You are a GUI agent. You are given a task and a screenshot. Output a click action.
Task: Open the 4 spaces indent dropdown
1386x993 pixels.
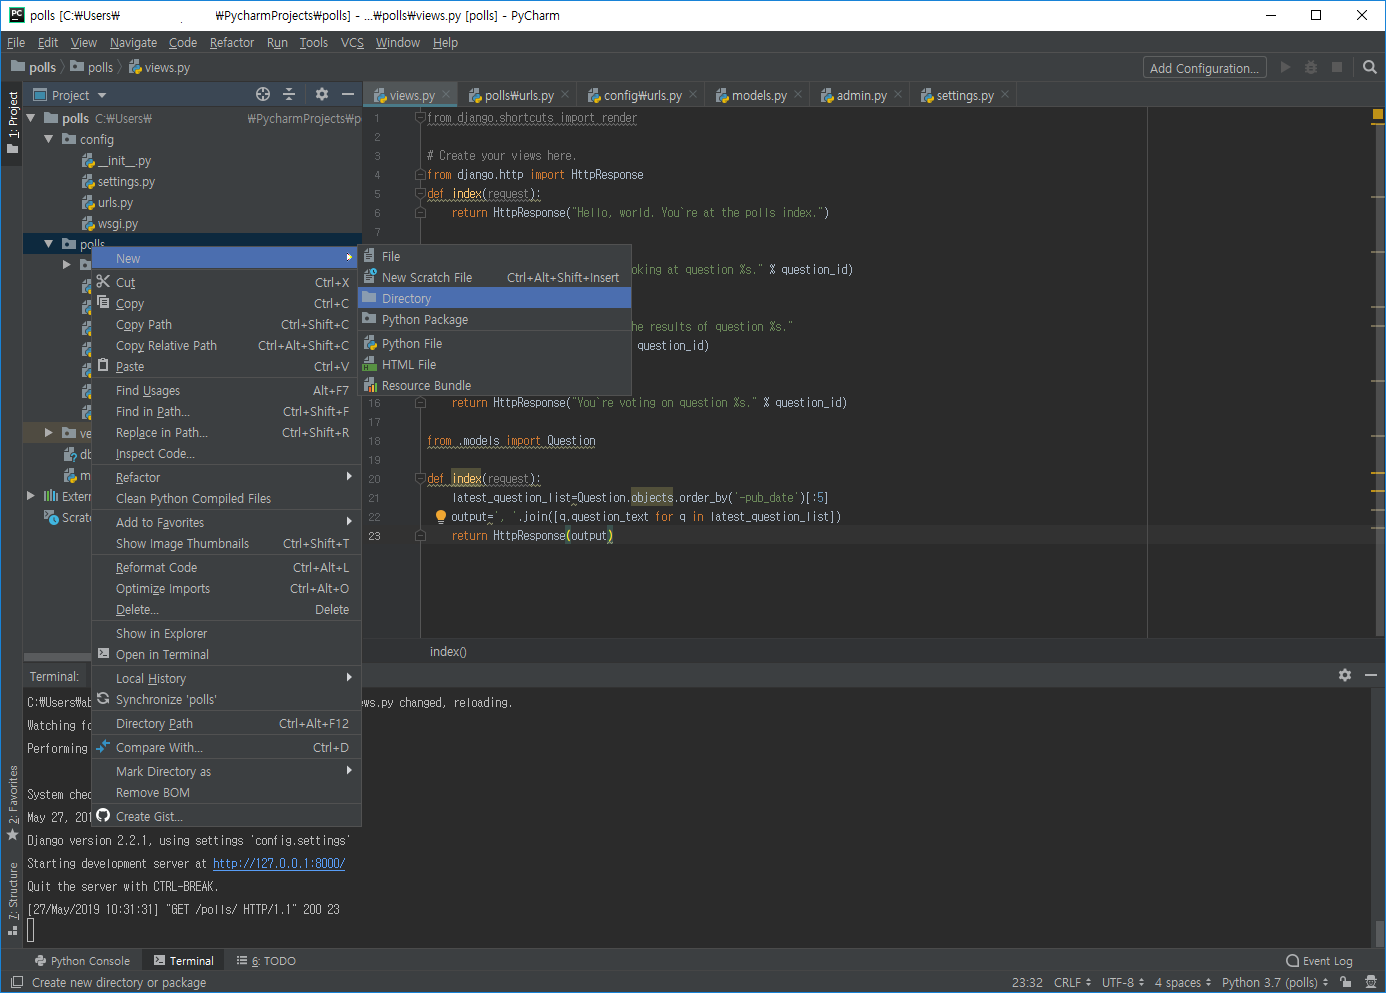tap(1183, 982)
